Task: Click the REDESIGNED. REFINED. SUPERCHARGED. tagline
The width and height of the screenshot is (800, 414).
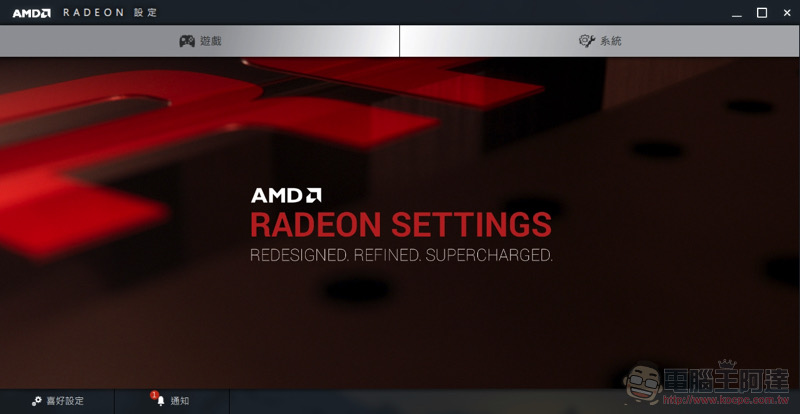Action: click(401, 255)
